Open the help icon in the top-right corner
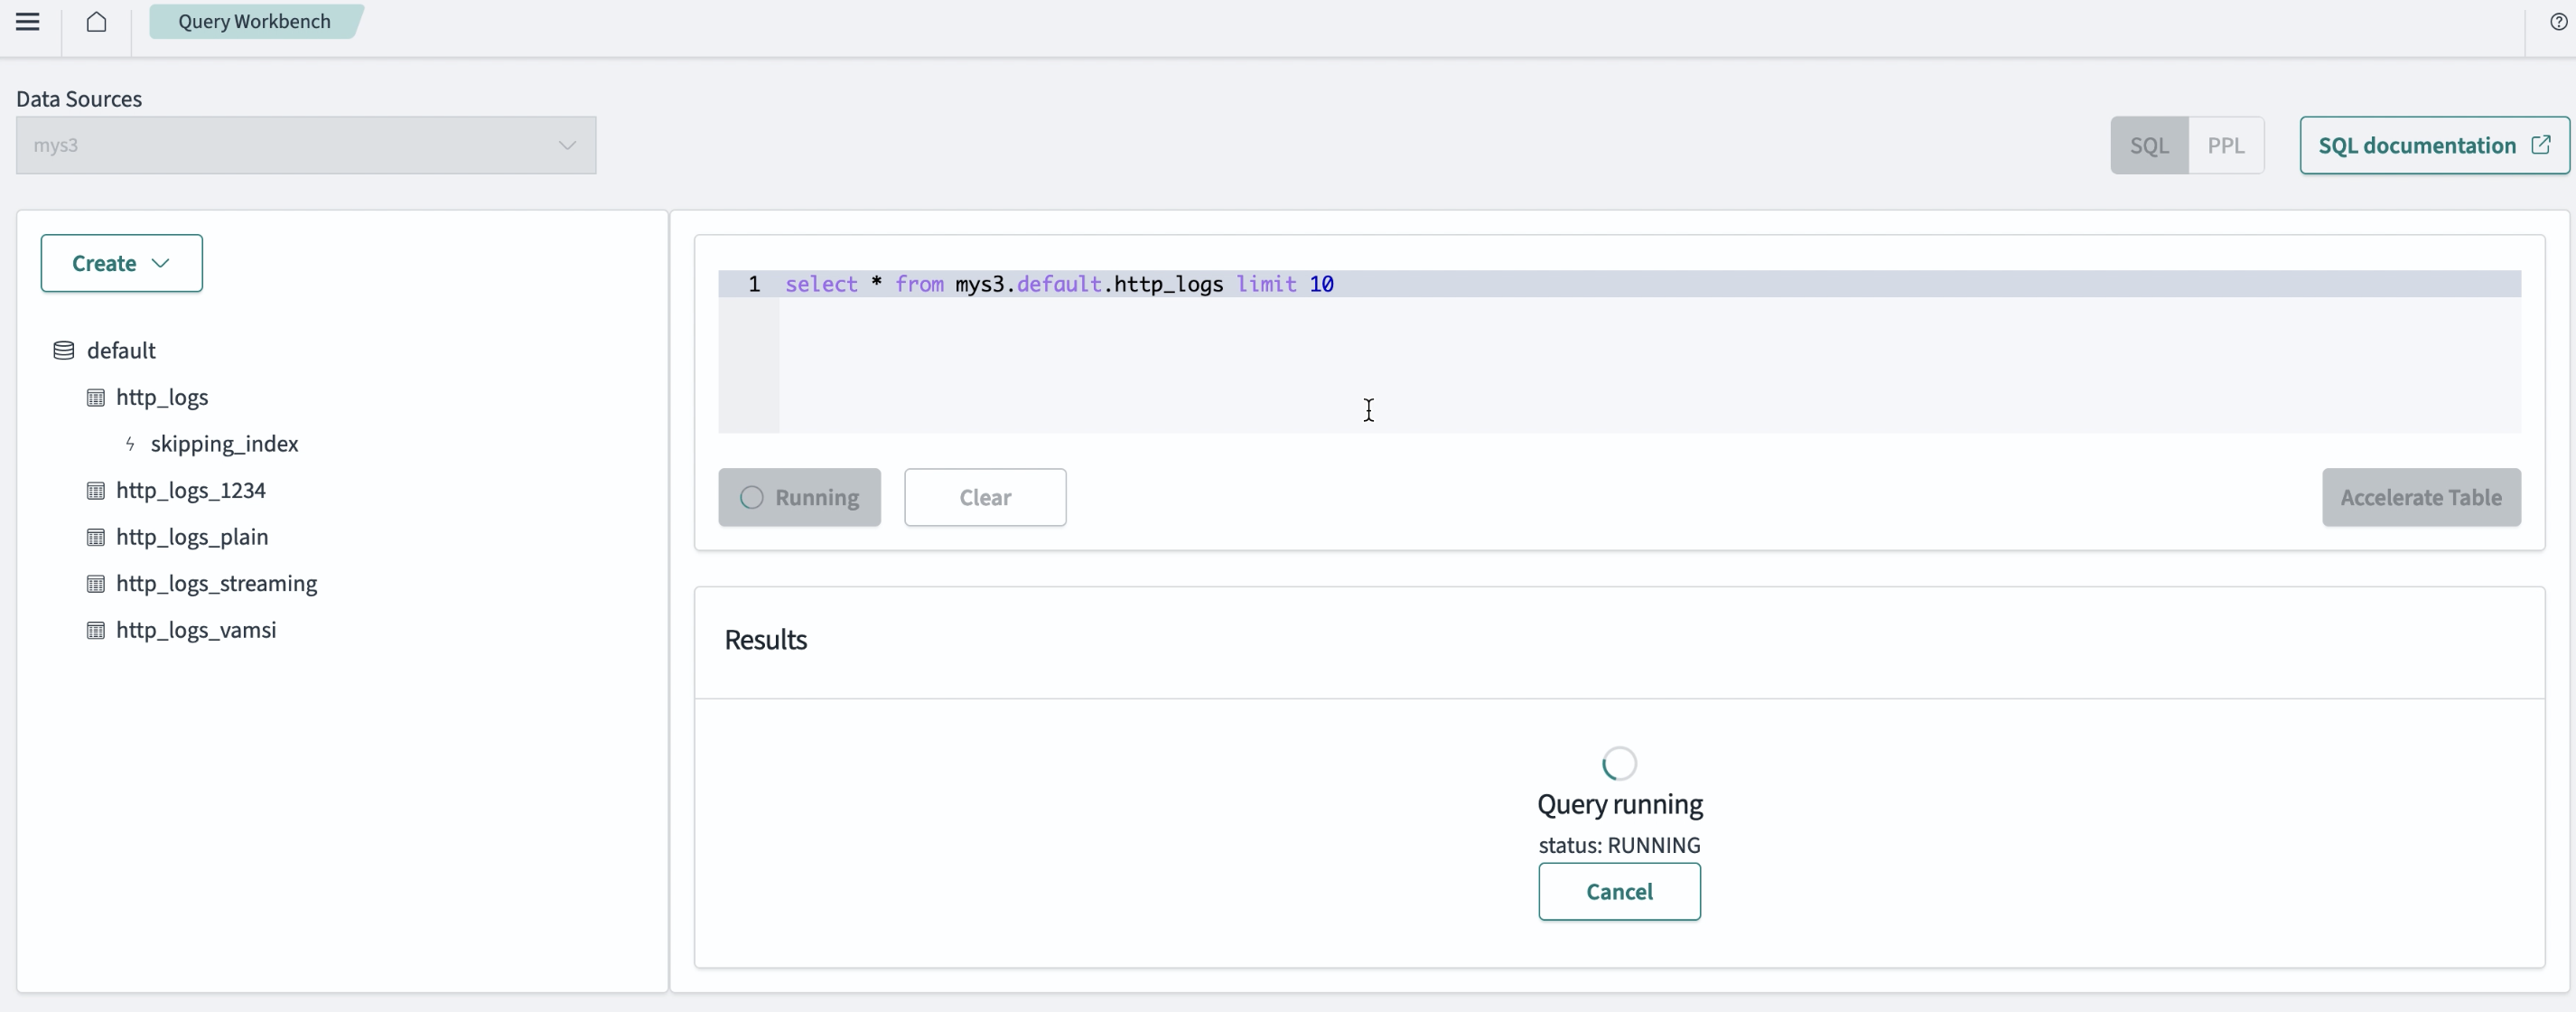 2558,22
